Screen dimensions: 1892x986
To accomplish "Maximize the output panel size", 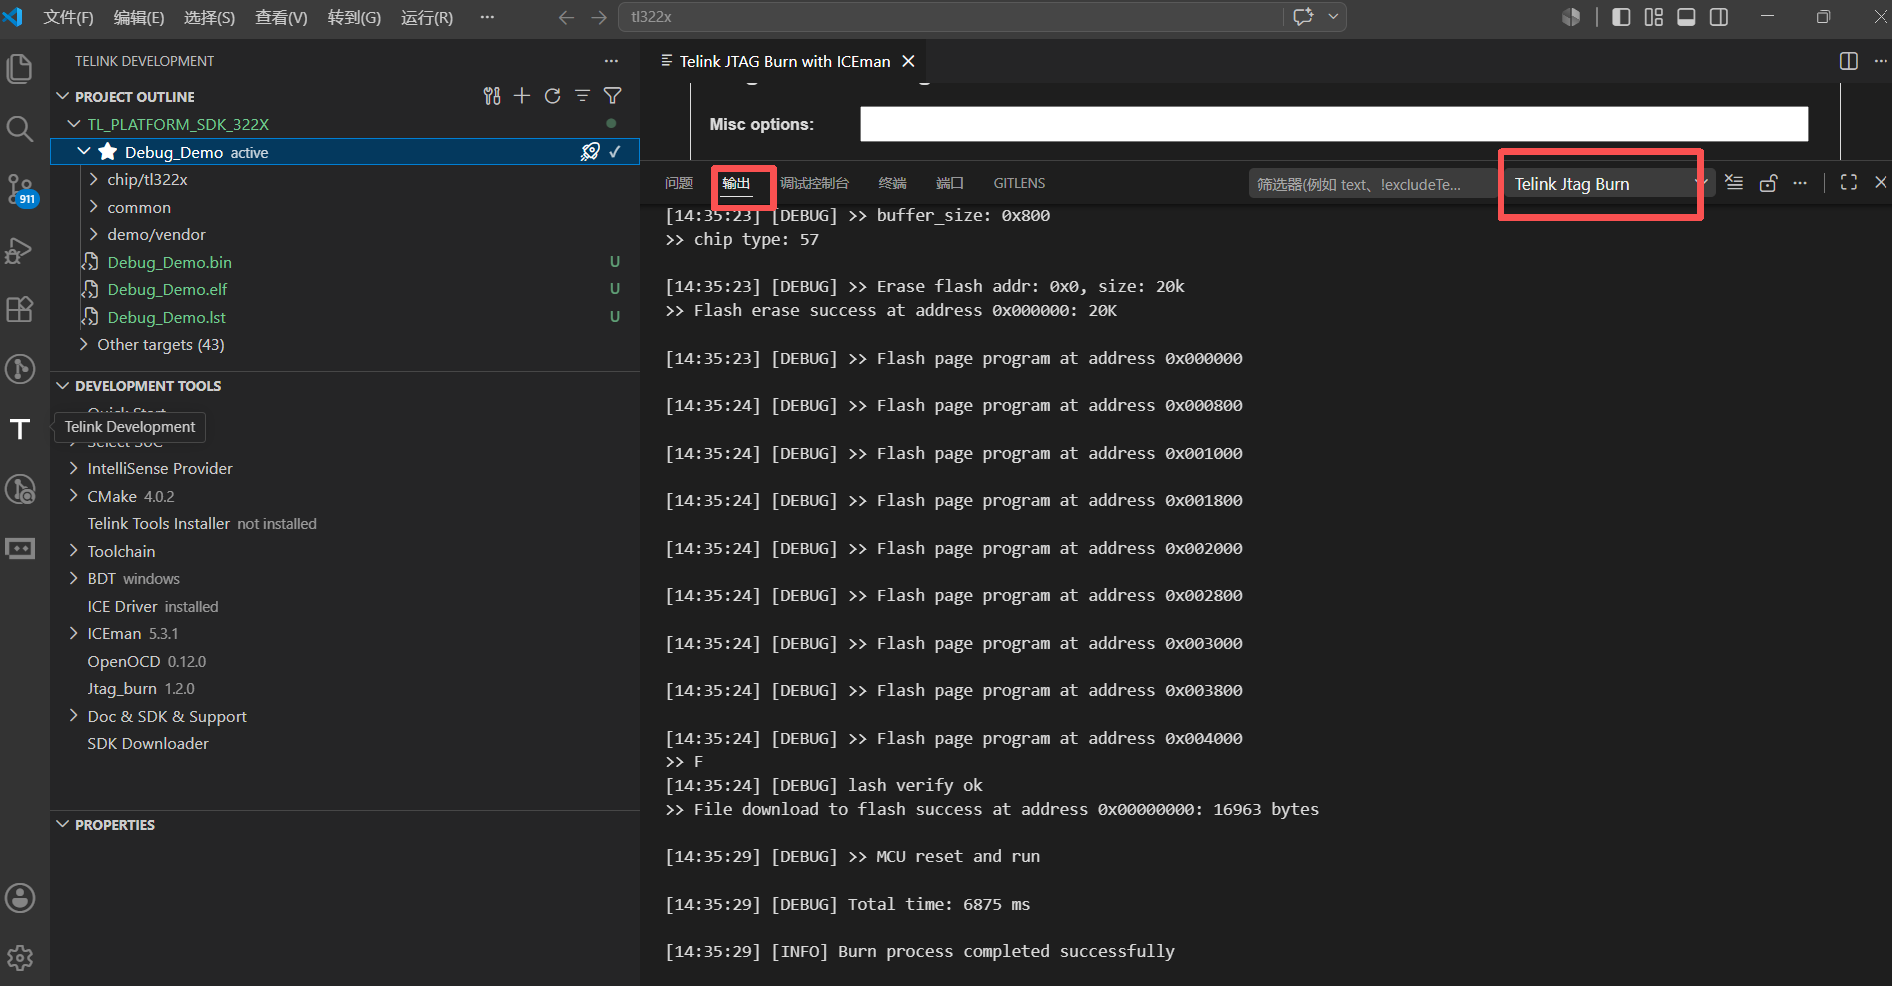I will point(1849,183).
